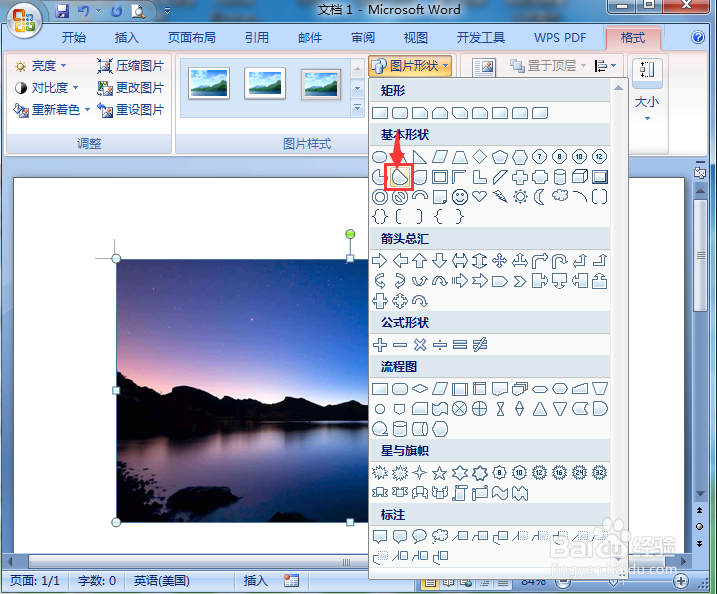Click the document scroll down arrow
The width and height of the screenshot is (717, 594).
700,494
